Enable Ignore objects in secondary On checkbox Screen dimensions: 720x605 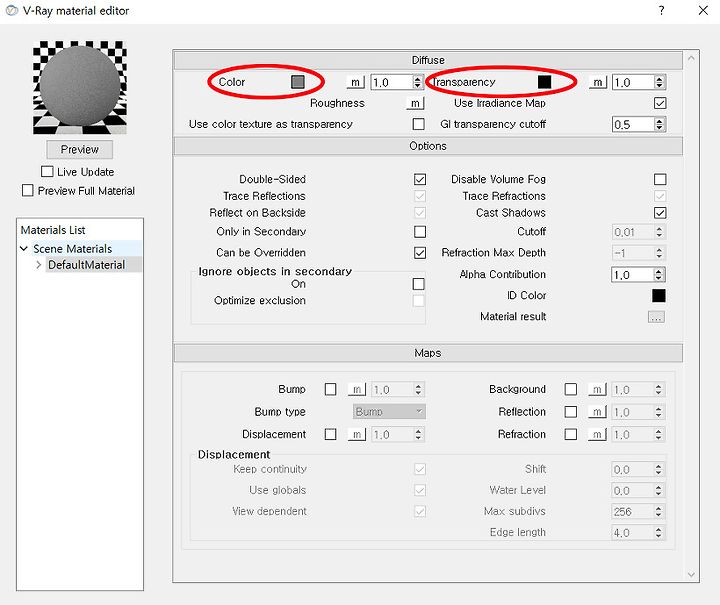click(418, 284)
